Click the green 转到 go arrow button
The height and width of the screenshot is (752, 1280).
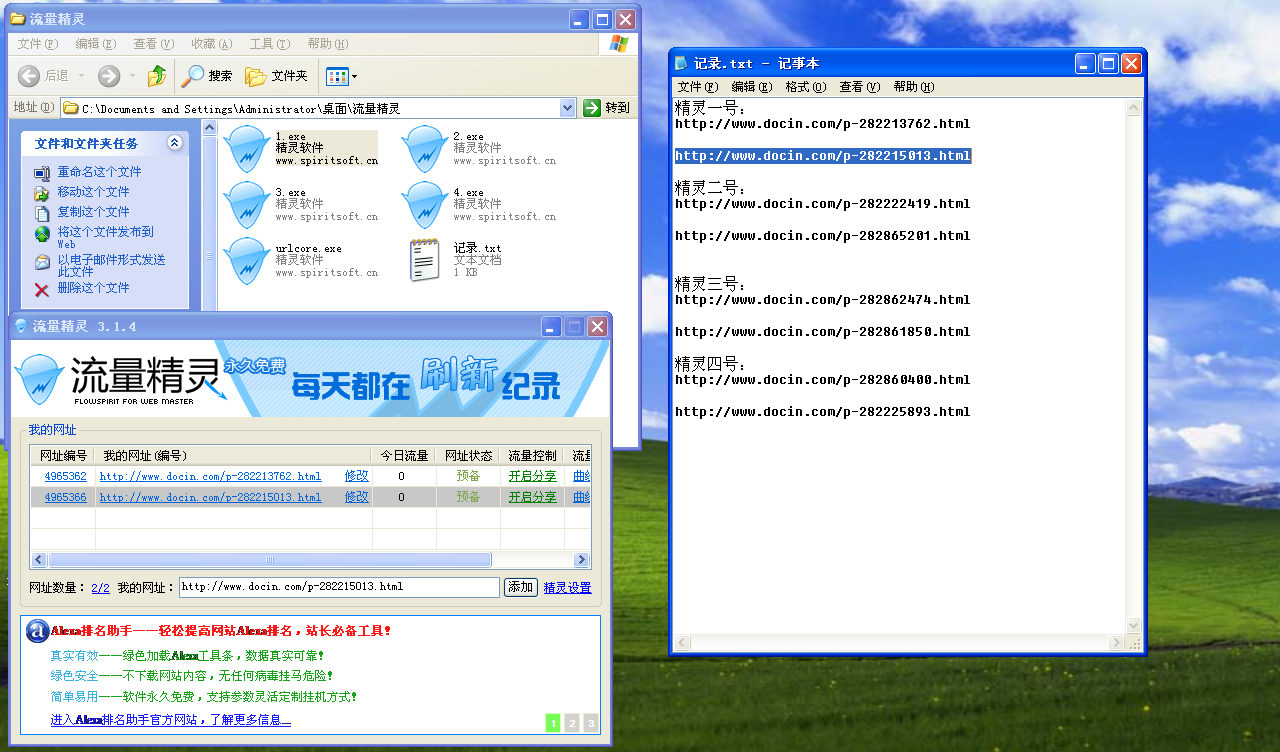[x=592, y=108]
